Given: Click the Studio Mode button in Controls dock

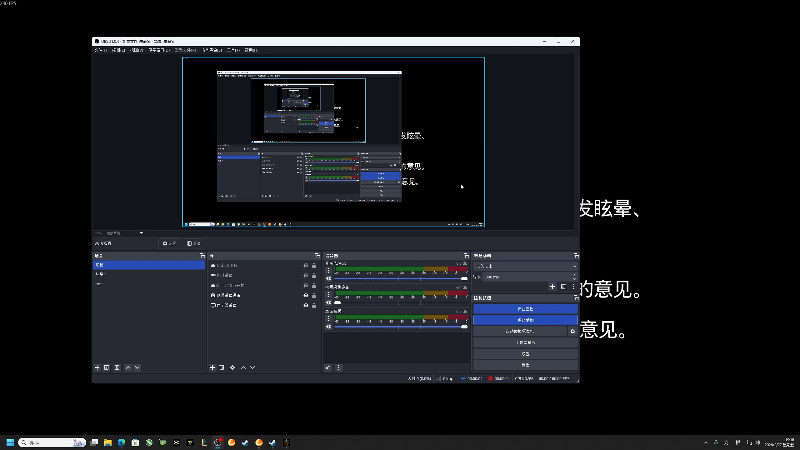Looking at the screenshot, I should [524, 342].
